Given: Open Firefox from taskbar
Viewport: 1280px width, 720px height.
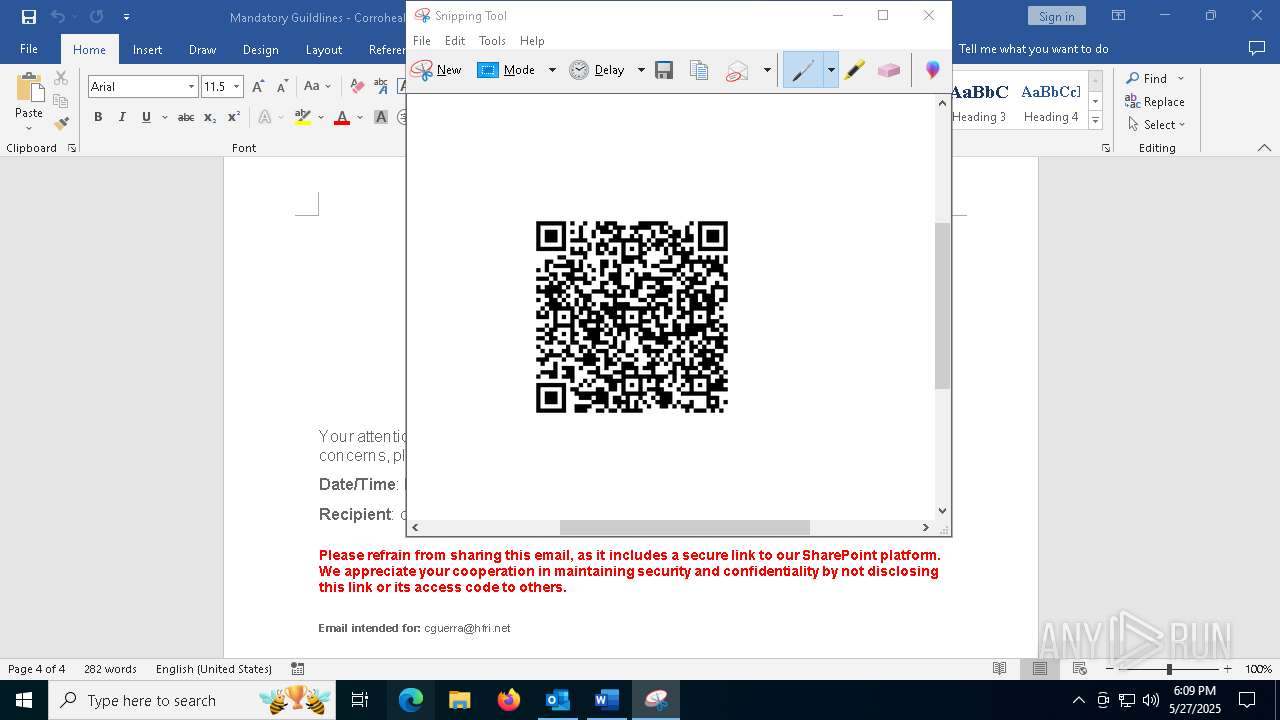Looking at the screenshot, I should tap(509, 700).
